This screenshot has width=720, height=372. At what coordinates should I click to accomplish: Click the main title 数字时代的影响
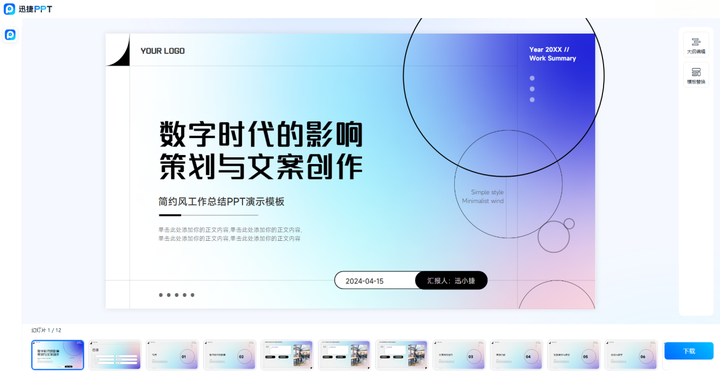261,134
